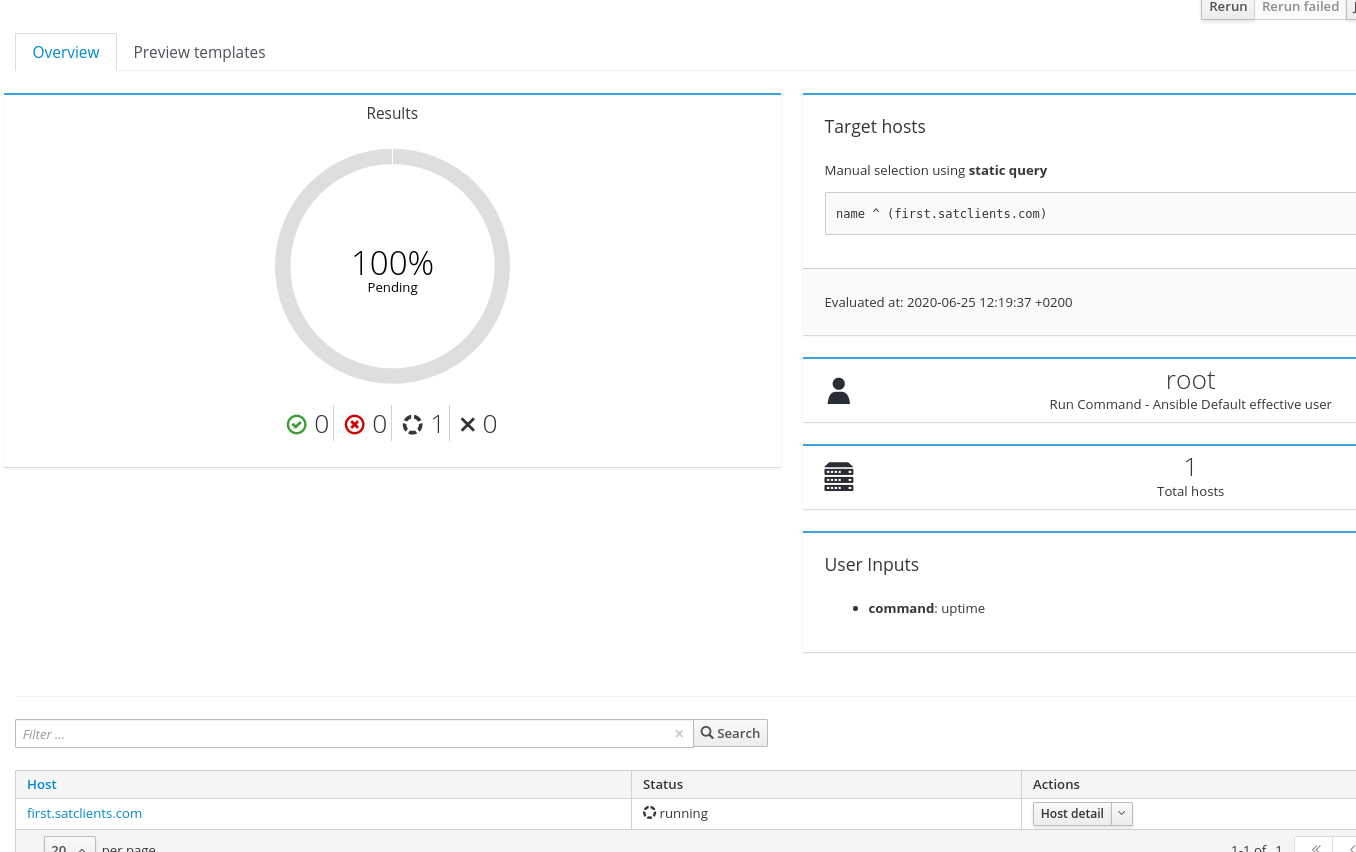This screenshot has width=1356, height=852.
Task: Clear the filter with the X icon
Action: [679, 734]
